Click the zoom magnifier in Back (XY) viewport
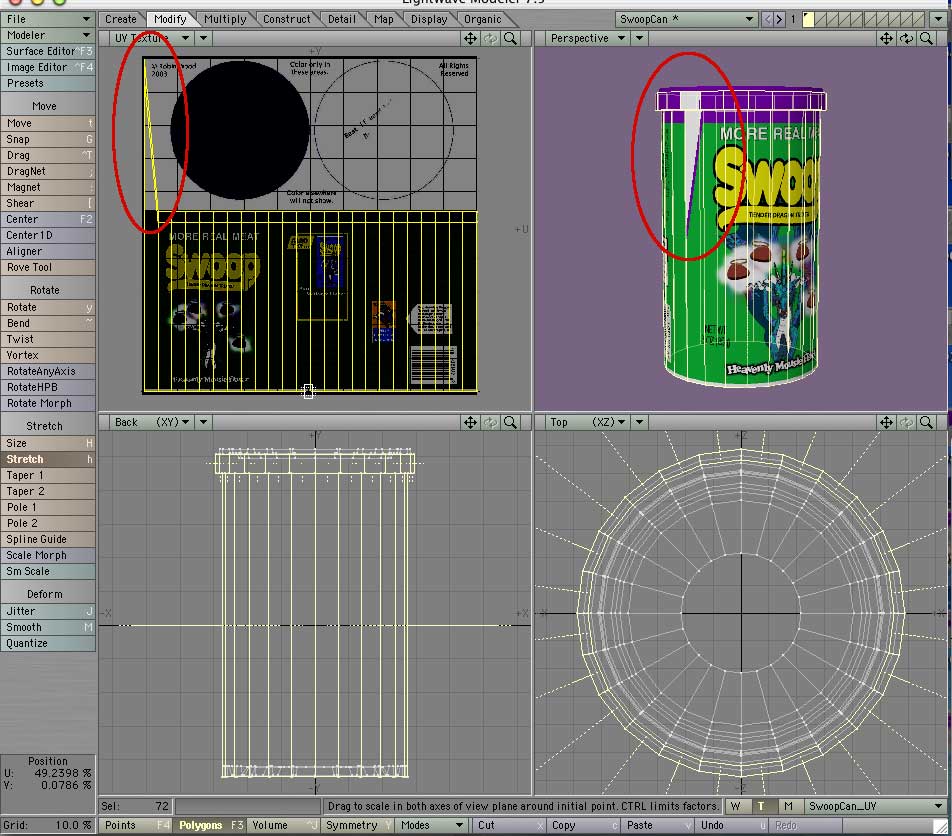This screenshot has height=836, width=952. [x=511, y=422]
